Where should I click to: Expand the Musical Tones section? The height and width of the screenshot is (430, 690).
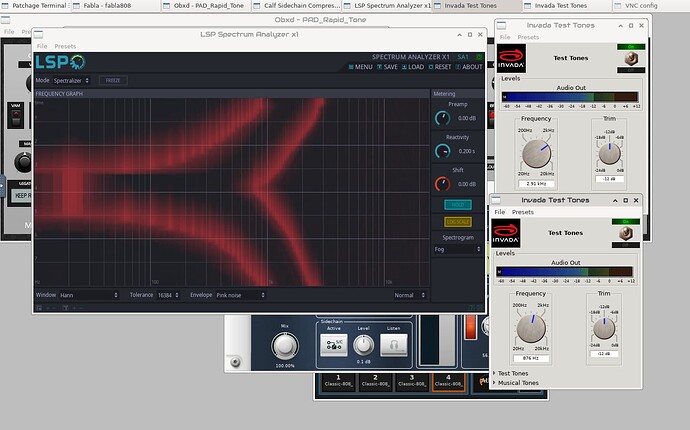(518, 383)
